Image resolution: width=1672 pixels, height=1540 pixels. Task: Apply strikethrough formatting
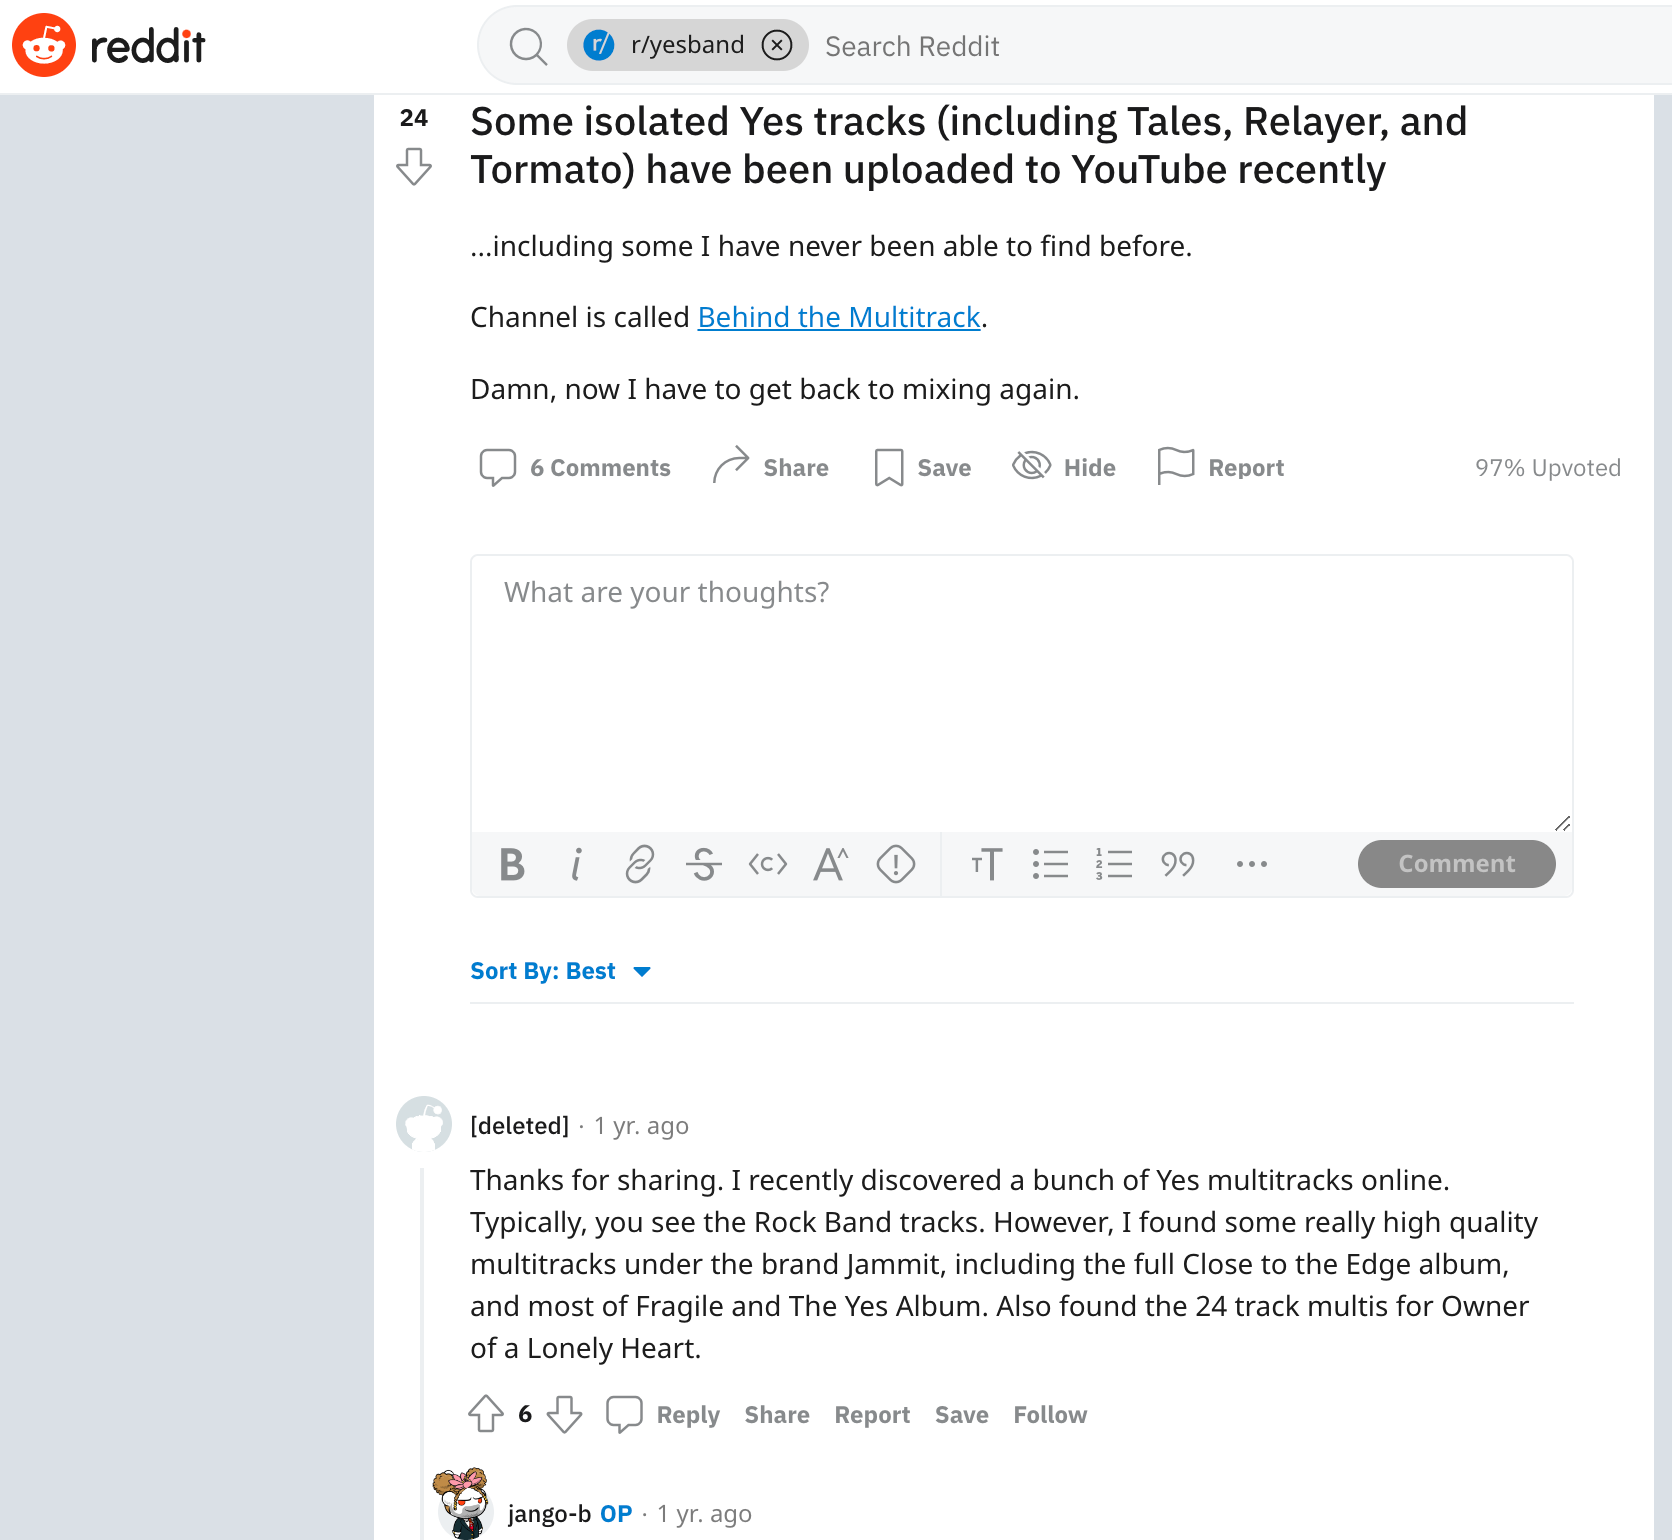pos(704,864)
